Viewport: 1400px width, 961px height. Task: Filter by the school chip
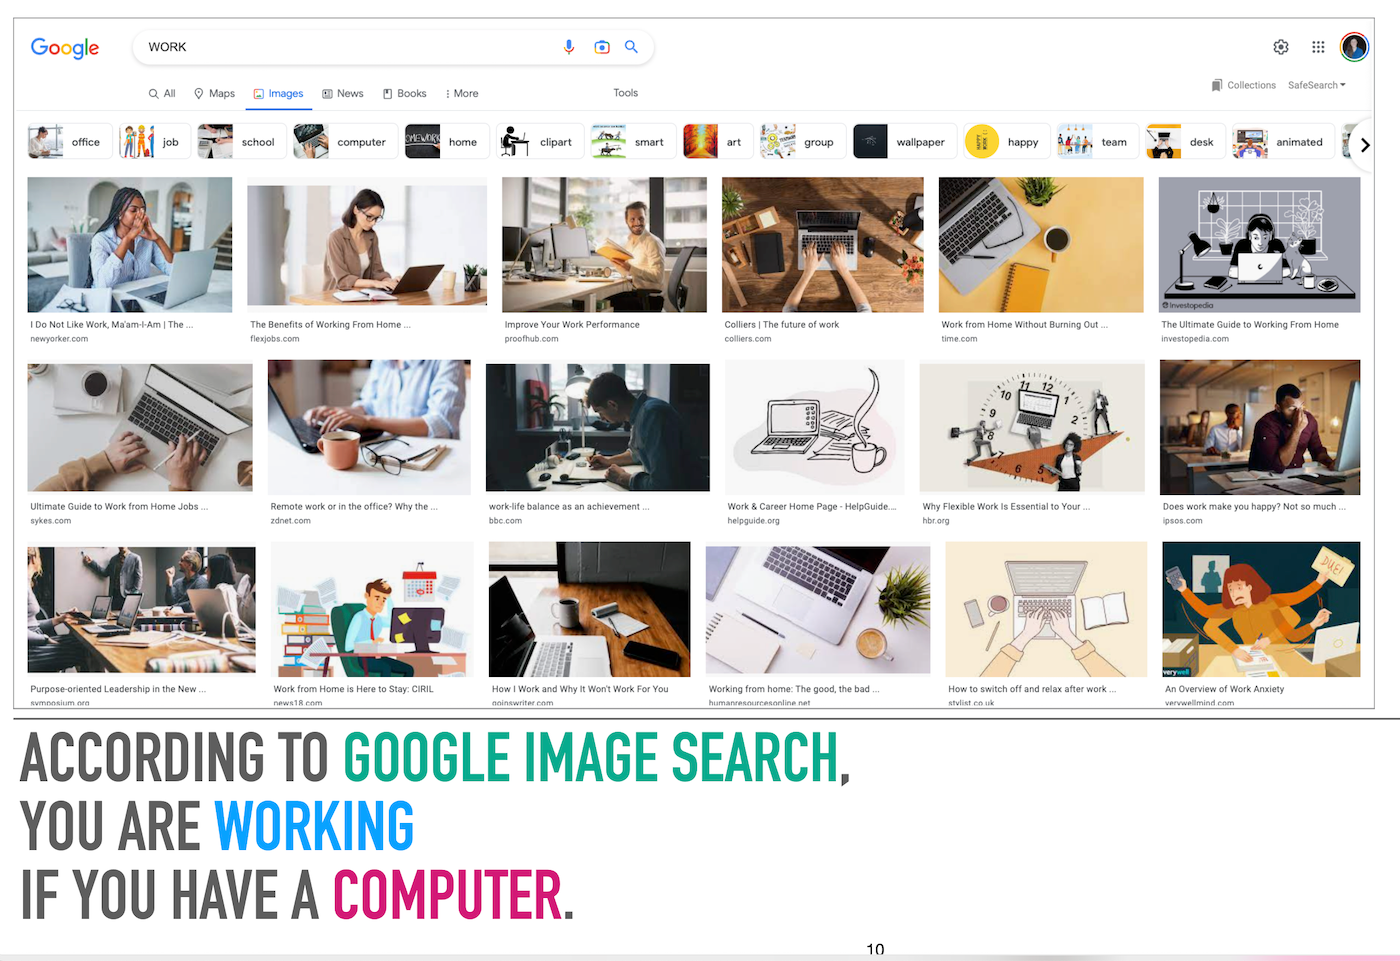coord(241,142)
